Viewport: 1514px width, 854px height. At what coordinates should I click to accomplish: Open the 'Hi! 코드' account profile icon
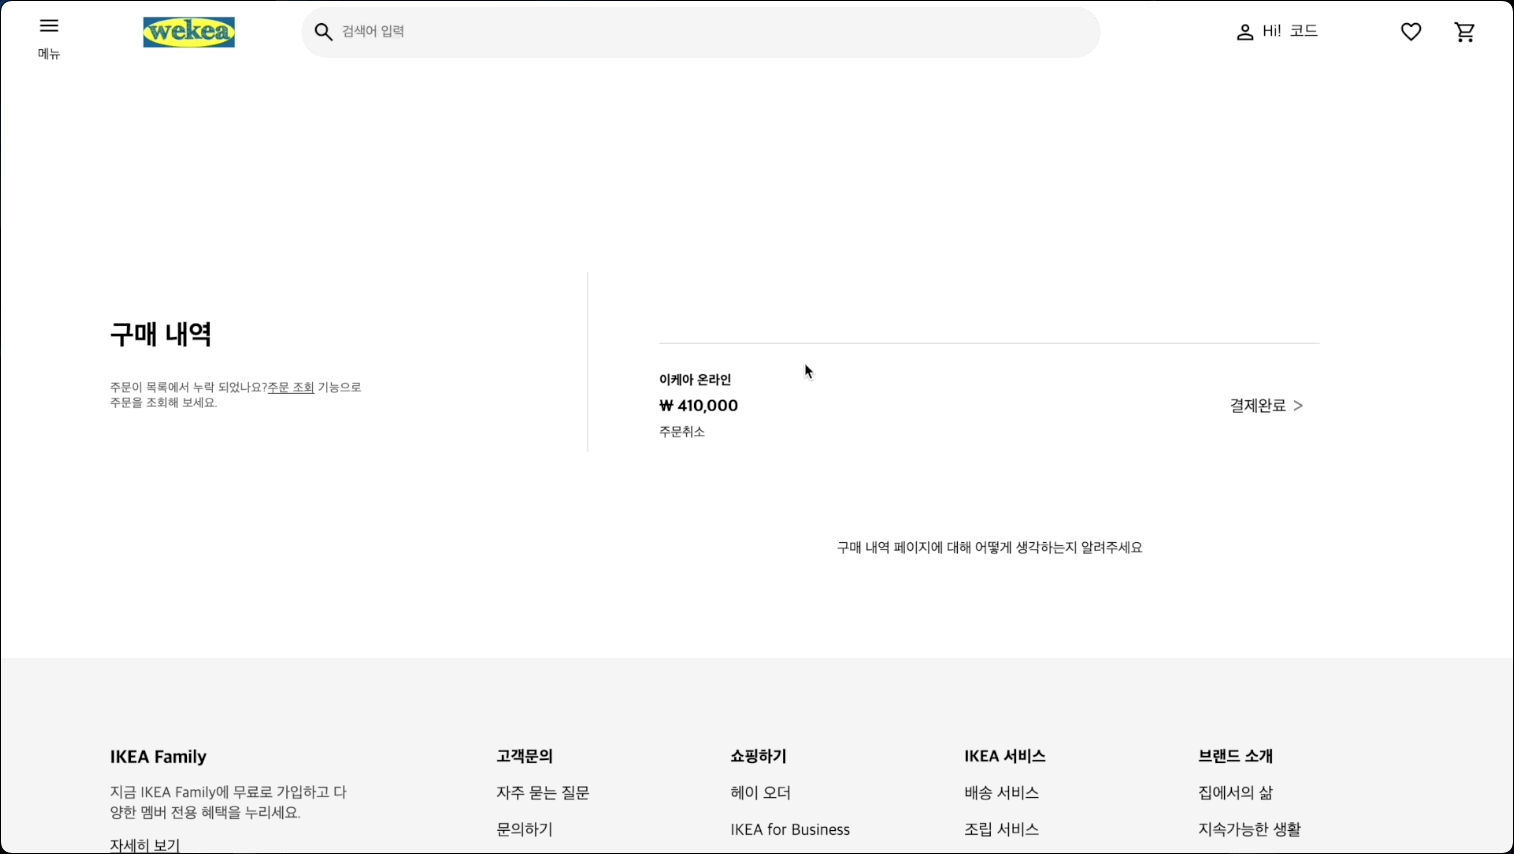[x=1244, y=31]
